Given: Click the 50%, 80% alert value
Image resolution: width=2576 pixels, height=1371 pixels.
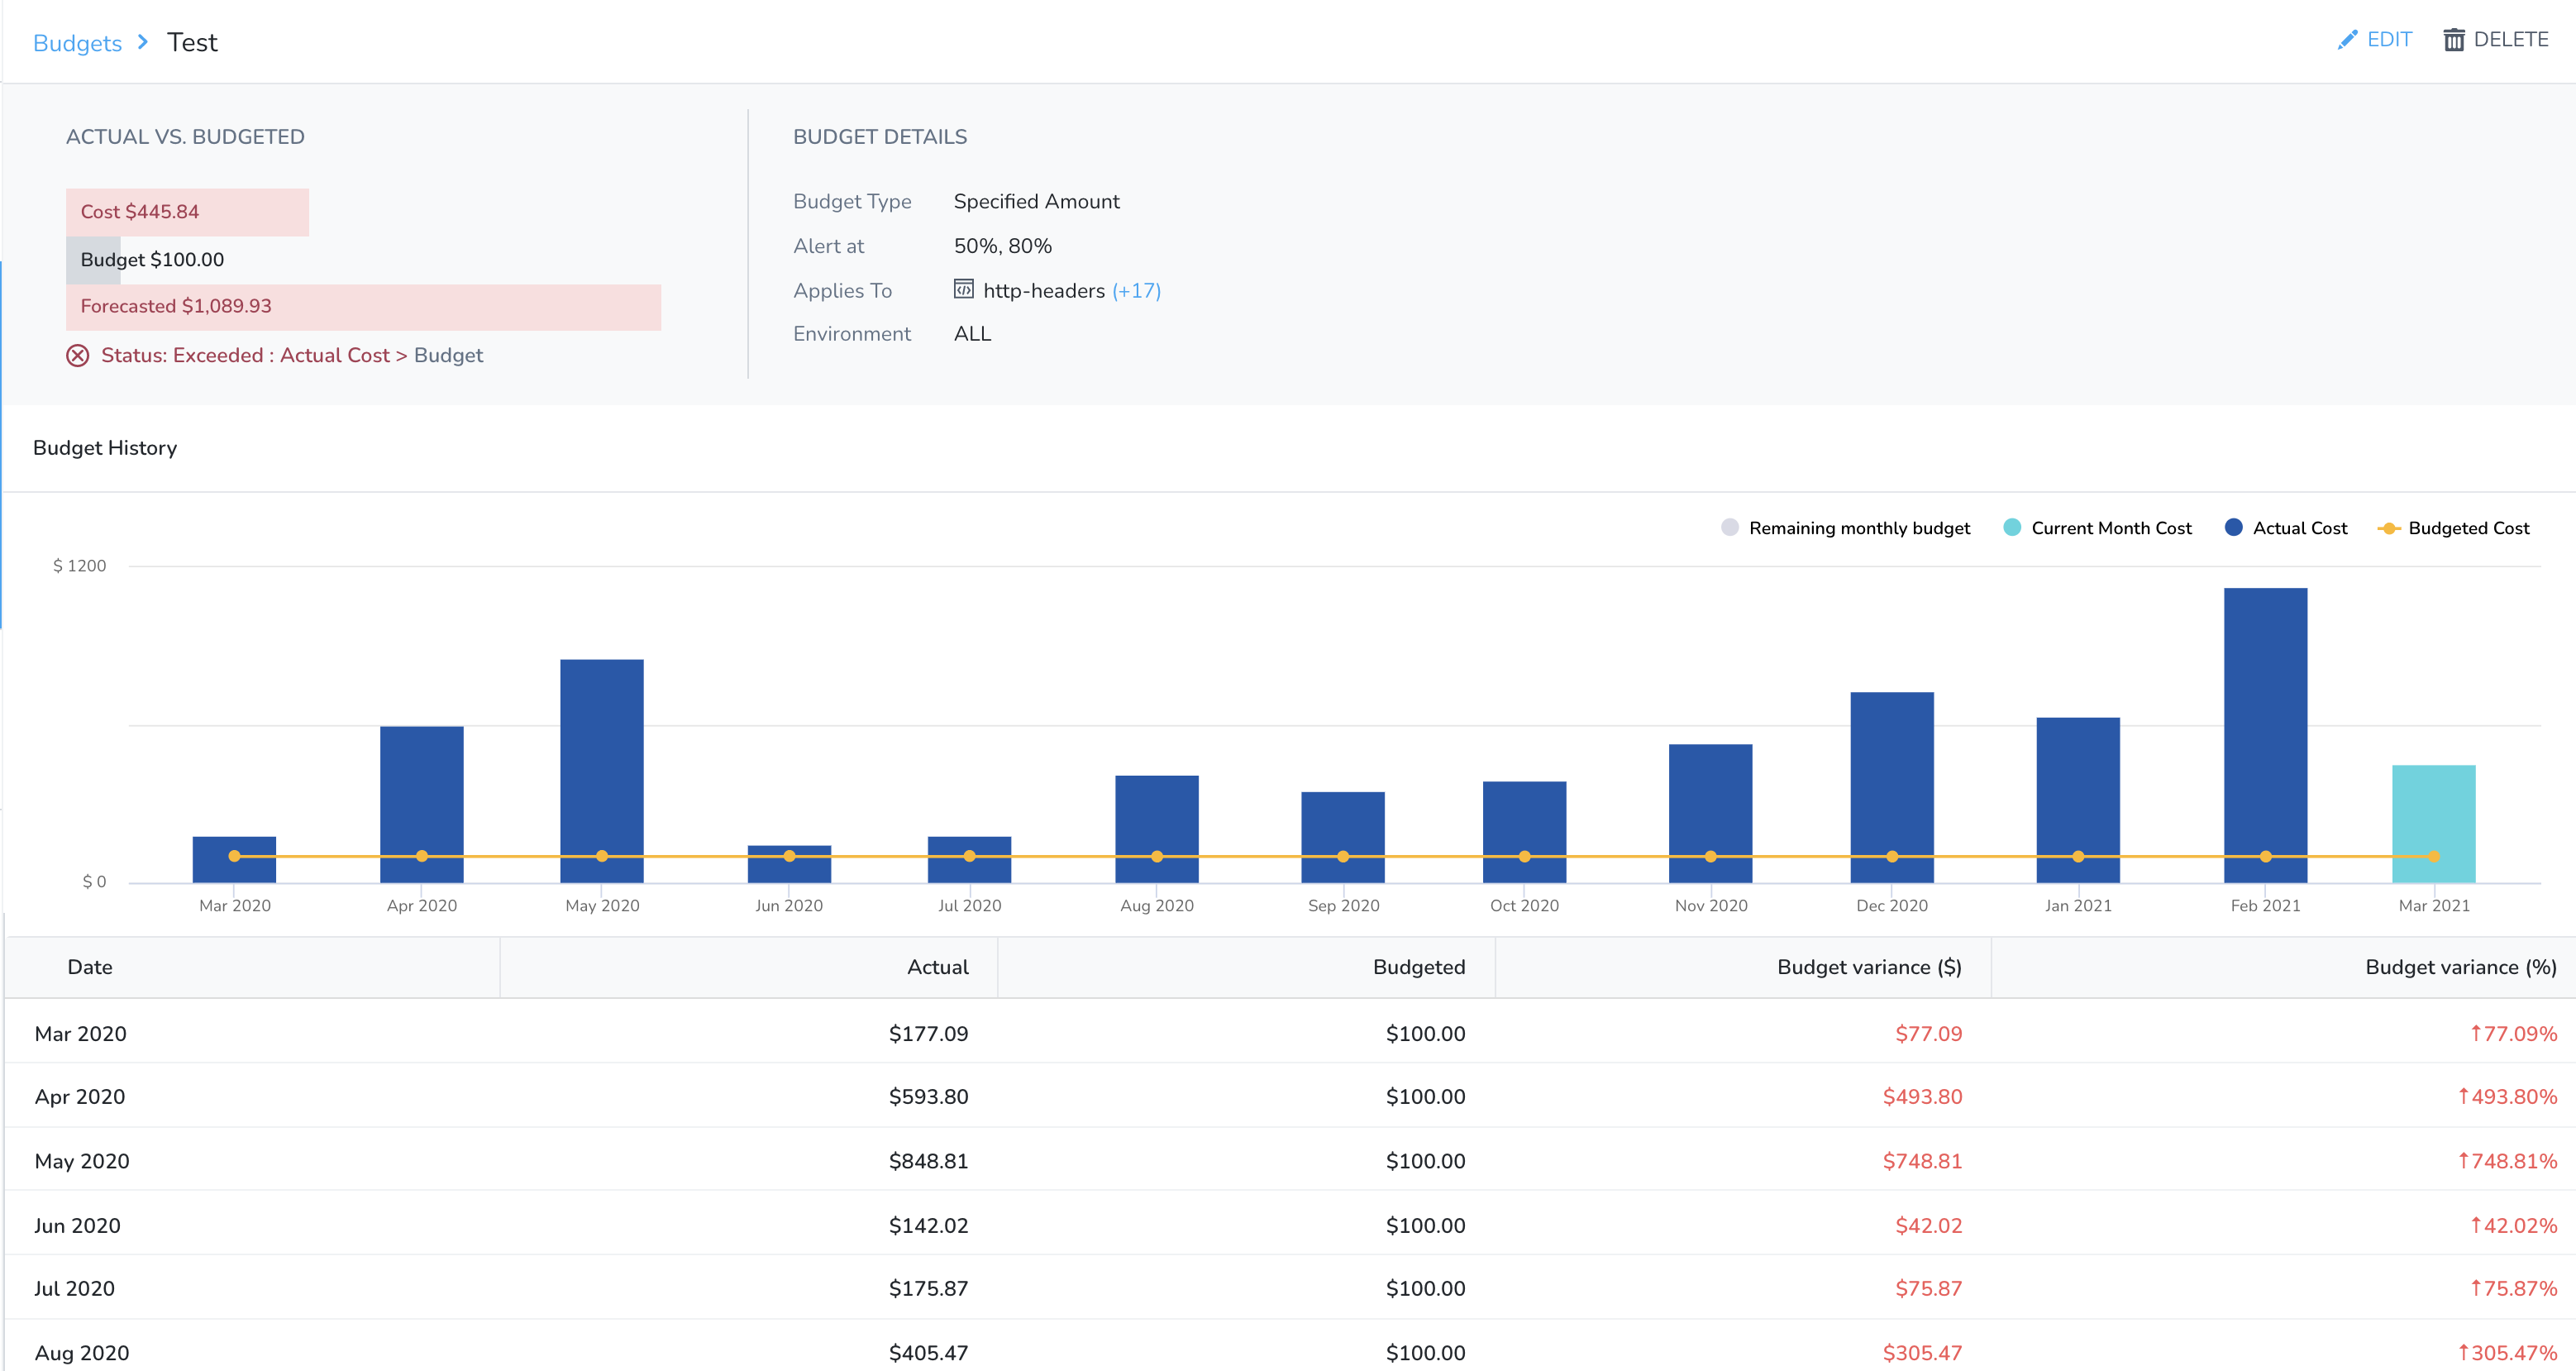Looking at the screenshot, I should click(1002, 246).
